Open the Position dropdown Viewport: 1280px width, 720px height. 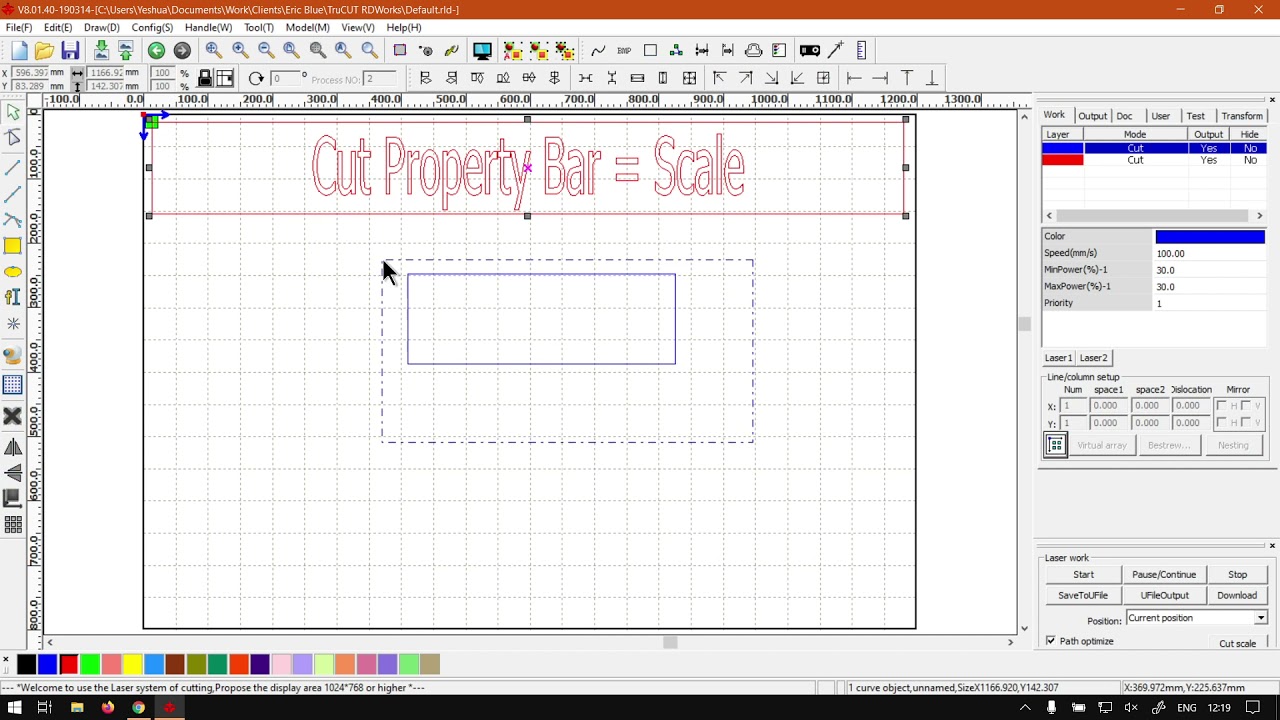[x=1260, y=618]
